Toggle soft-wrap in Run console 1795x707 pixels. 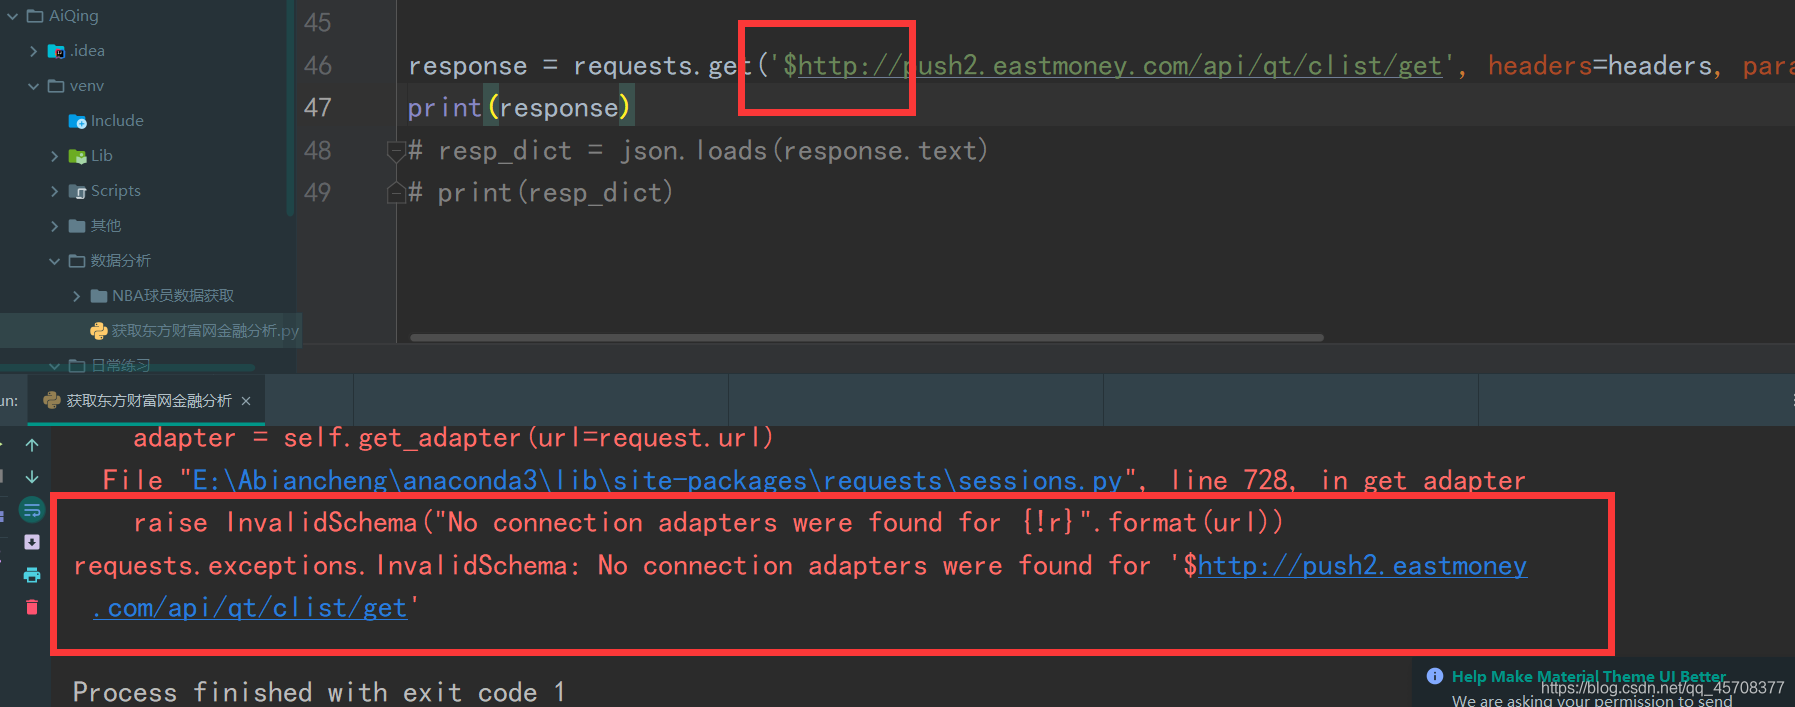click(x=32, y=510)
